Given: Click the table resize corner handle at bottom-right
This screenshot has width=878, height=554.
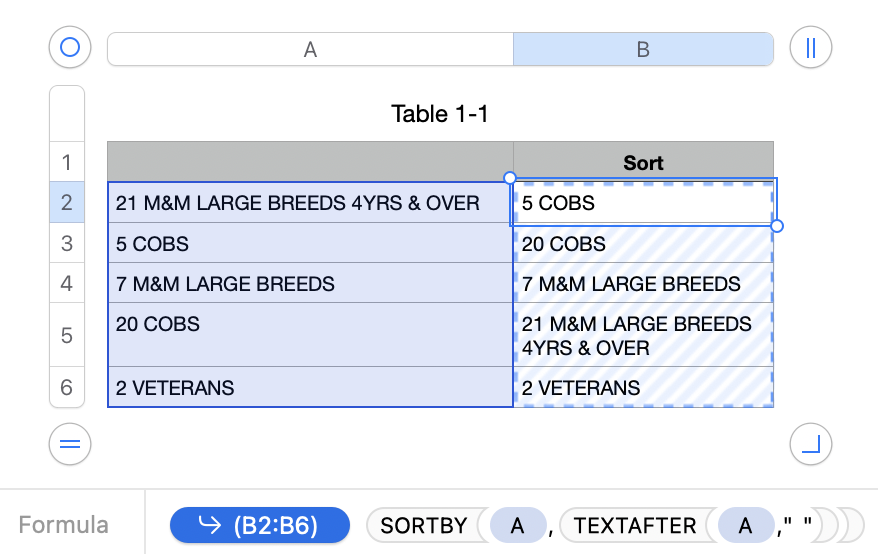Looking at the screenshot, I should tap(810, 445).
